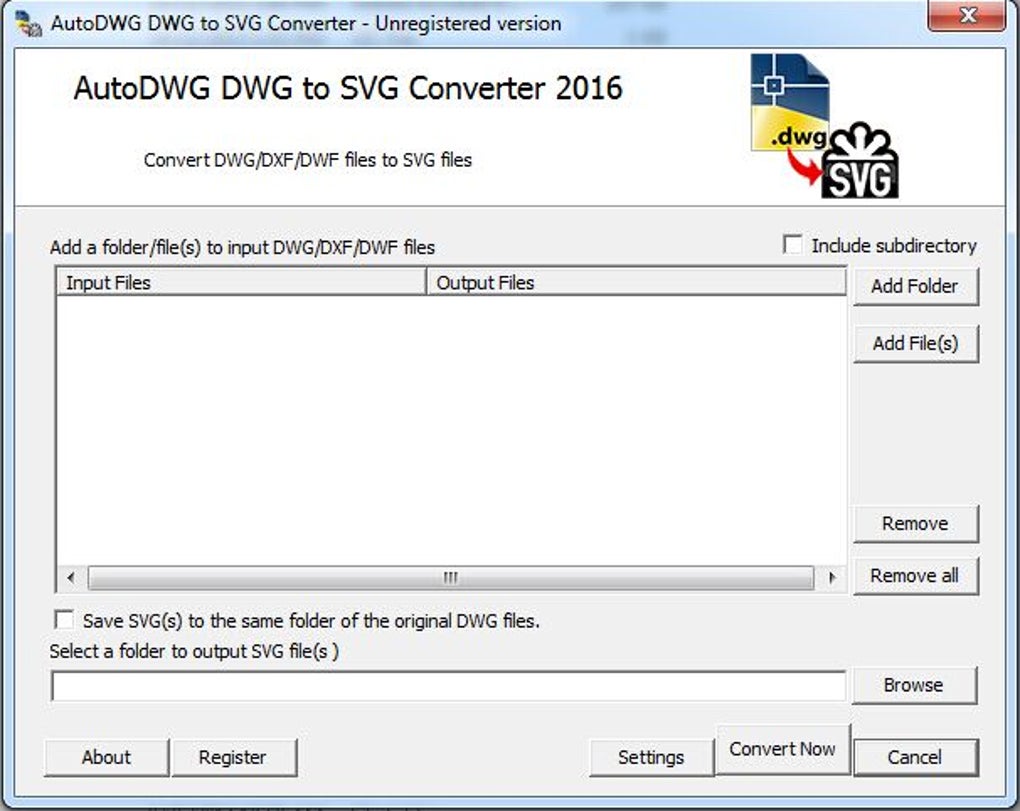Click the horizontal scrollbar right arrow
Viewport: 1020px width, 811px height.
pos(831,578)
